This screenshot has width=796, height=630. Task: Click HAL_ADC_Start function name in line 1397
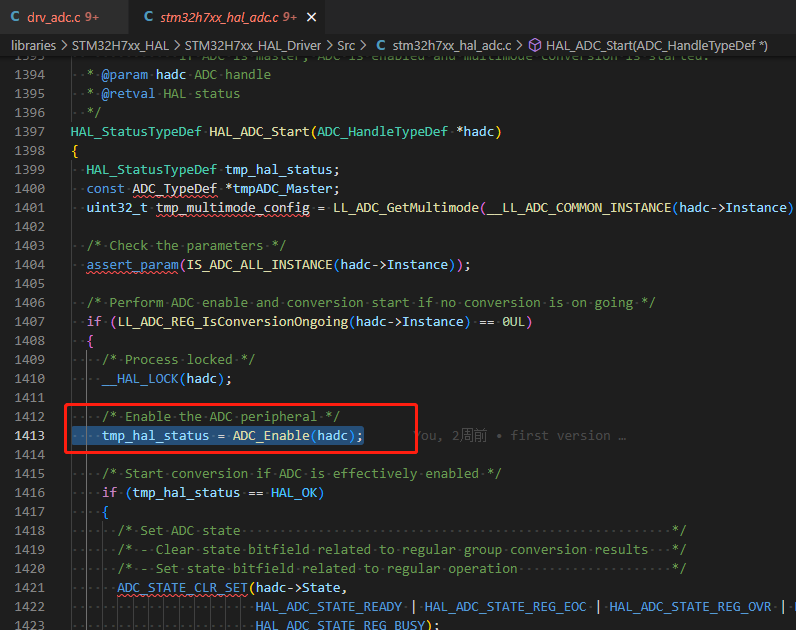(259, 132)
